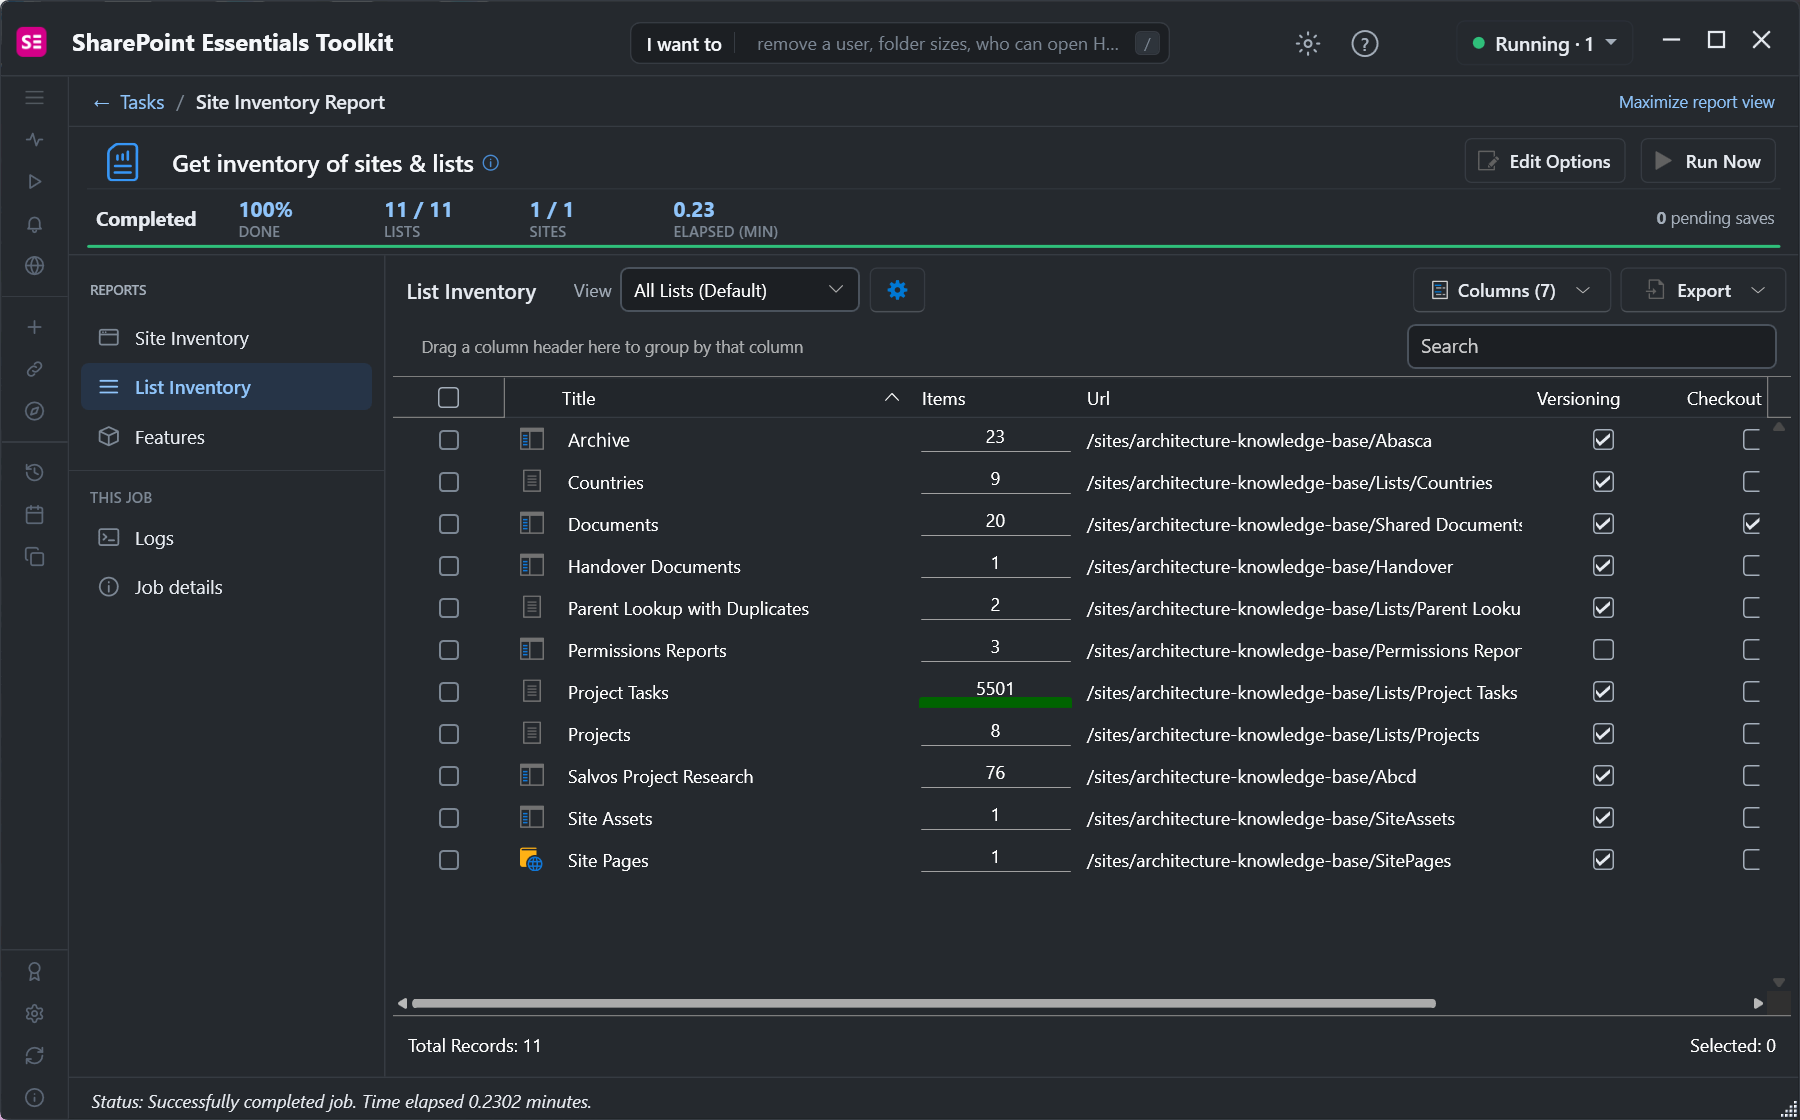Viewport: 1800px width, 1120px height.
Task: Click the info icon beside report title
Action: (x=491, y=163)
